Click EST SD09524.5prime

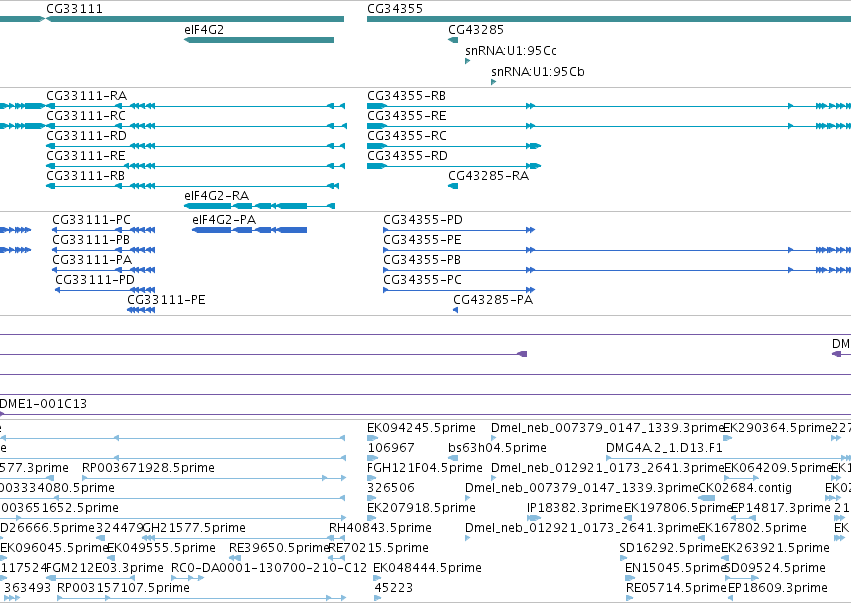click(x=741, y=578)
